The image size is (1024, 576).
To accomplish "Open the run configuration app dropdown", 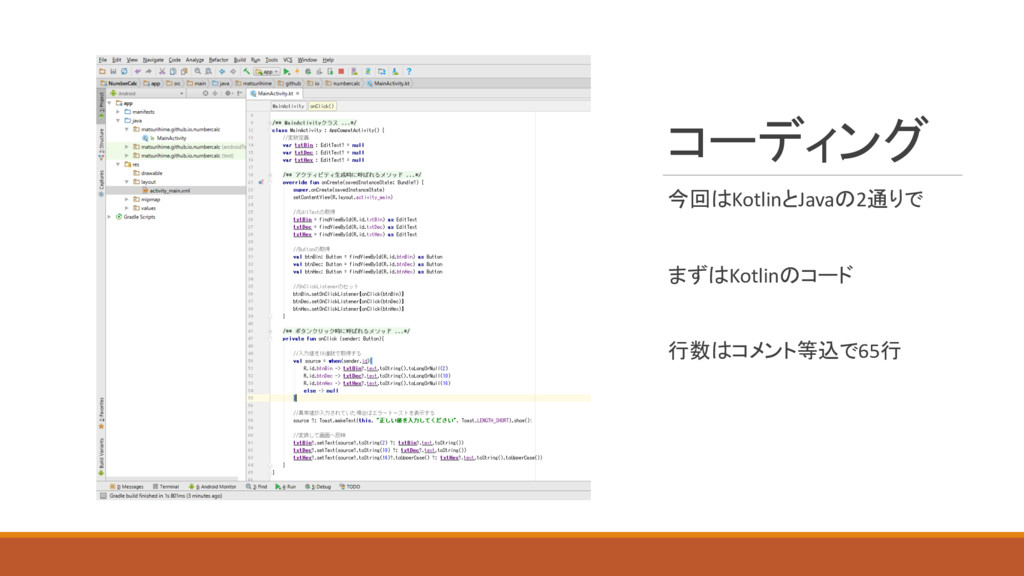I will click(x=267, y=71).
